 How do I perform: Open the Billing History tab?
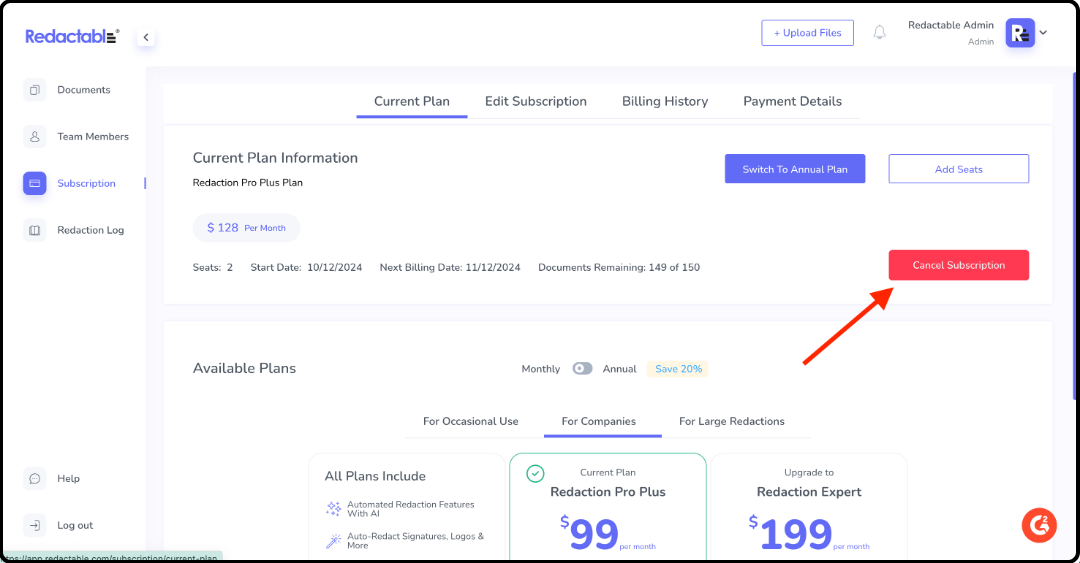click(665, 101)
